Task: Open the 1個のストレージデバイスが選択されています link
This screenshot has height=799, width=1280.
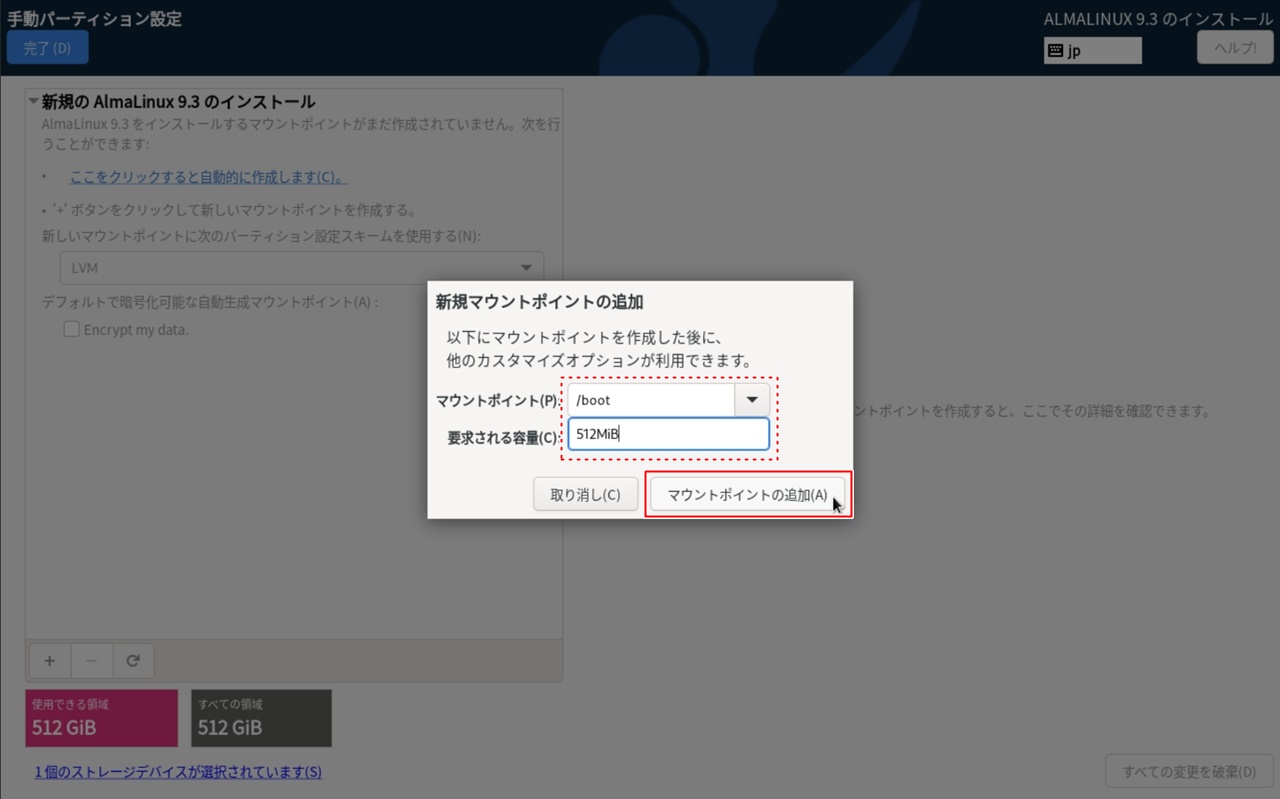Action: tap(178, 772)
